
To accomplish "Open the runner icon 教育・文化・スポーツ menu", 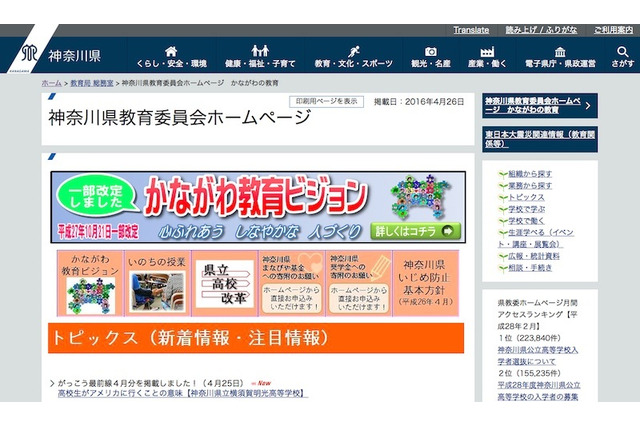I will 353,57.
